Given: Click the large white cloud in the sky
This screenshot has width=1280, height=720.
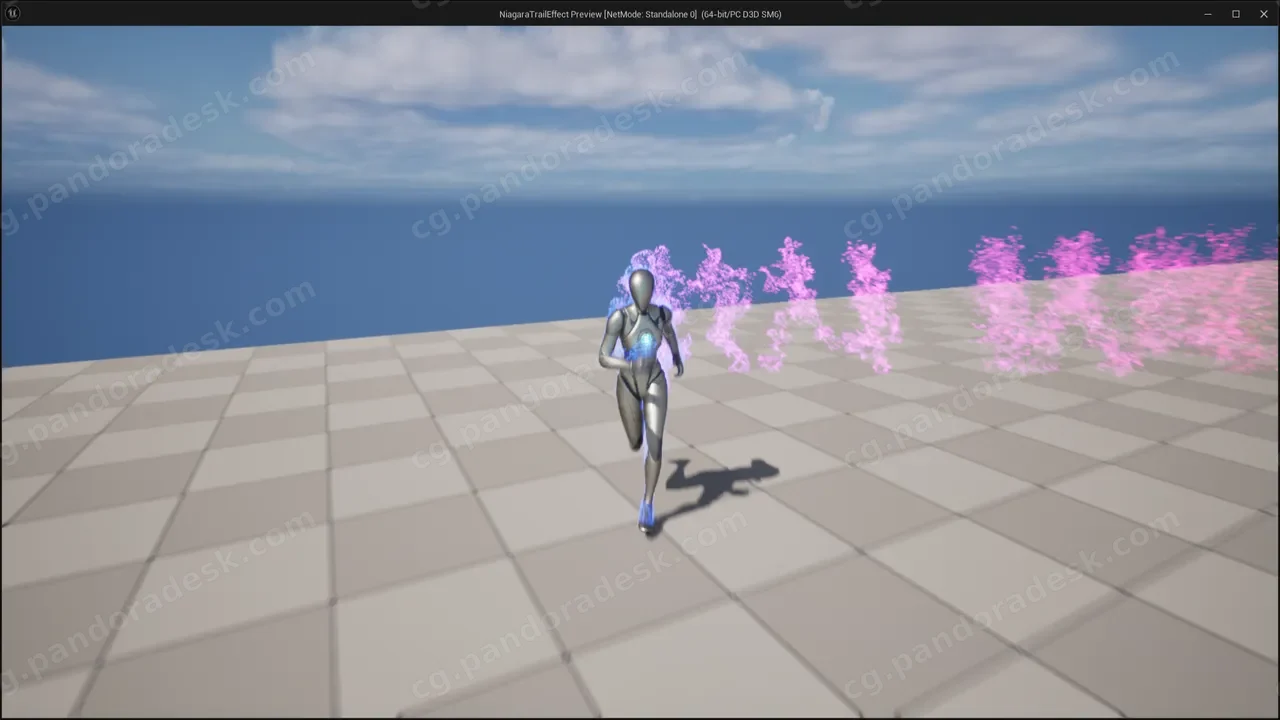Looking at the screenshot, I should pyautogui.click(x=540, y=75).
